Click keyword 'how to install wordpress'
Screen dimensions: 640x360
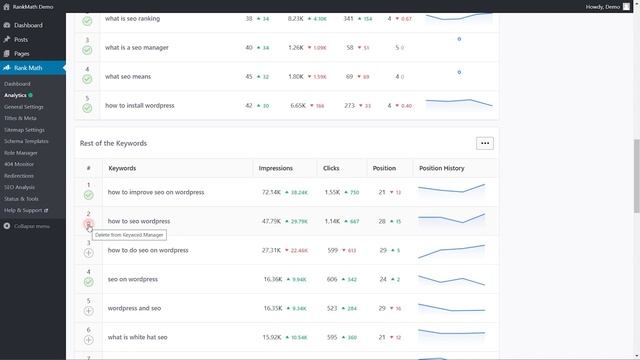(x=140, y=105)
